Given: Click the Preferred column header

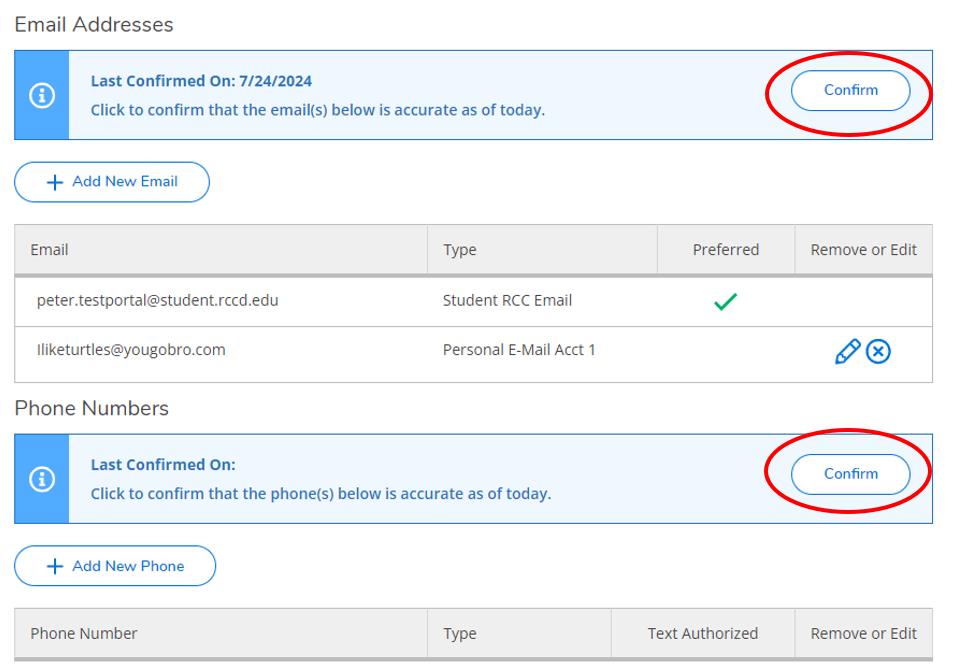Looking at the screenshot, I should [x=726, y=250].
